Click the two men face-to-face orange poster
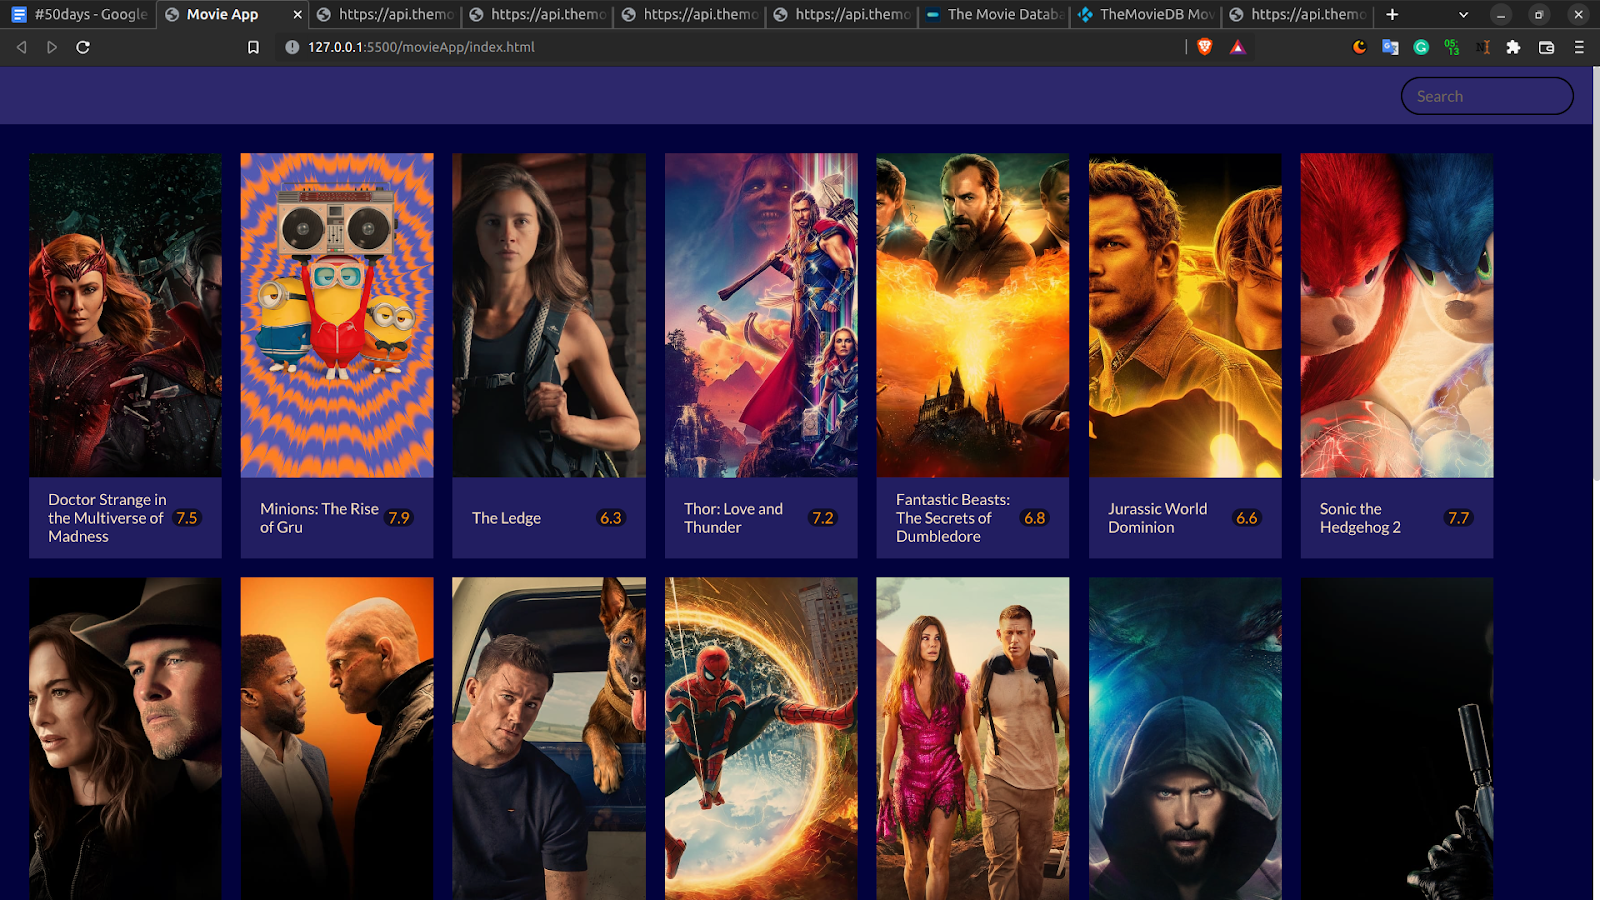1600x900 pixels. (337, 738)
